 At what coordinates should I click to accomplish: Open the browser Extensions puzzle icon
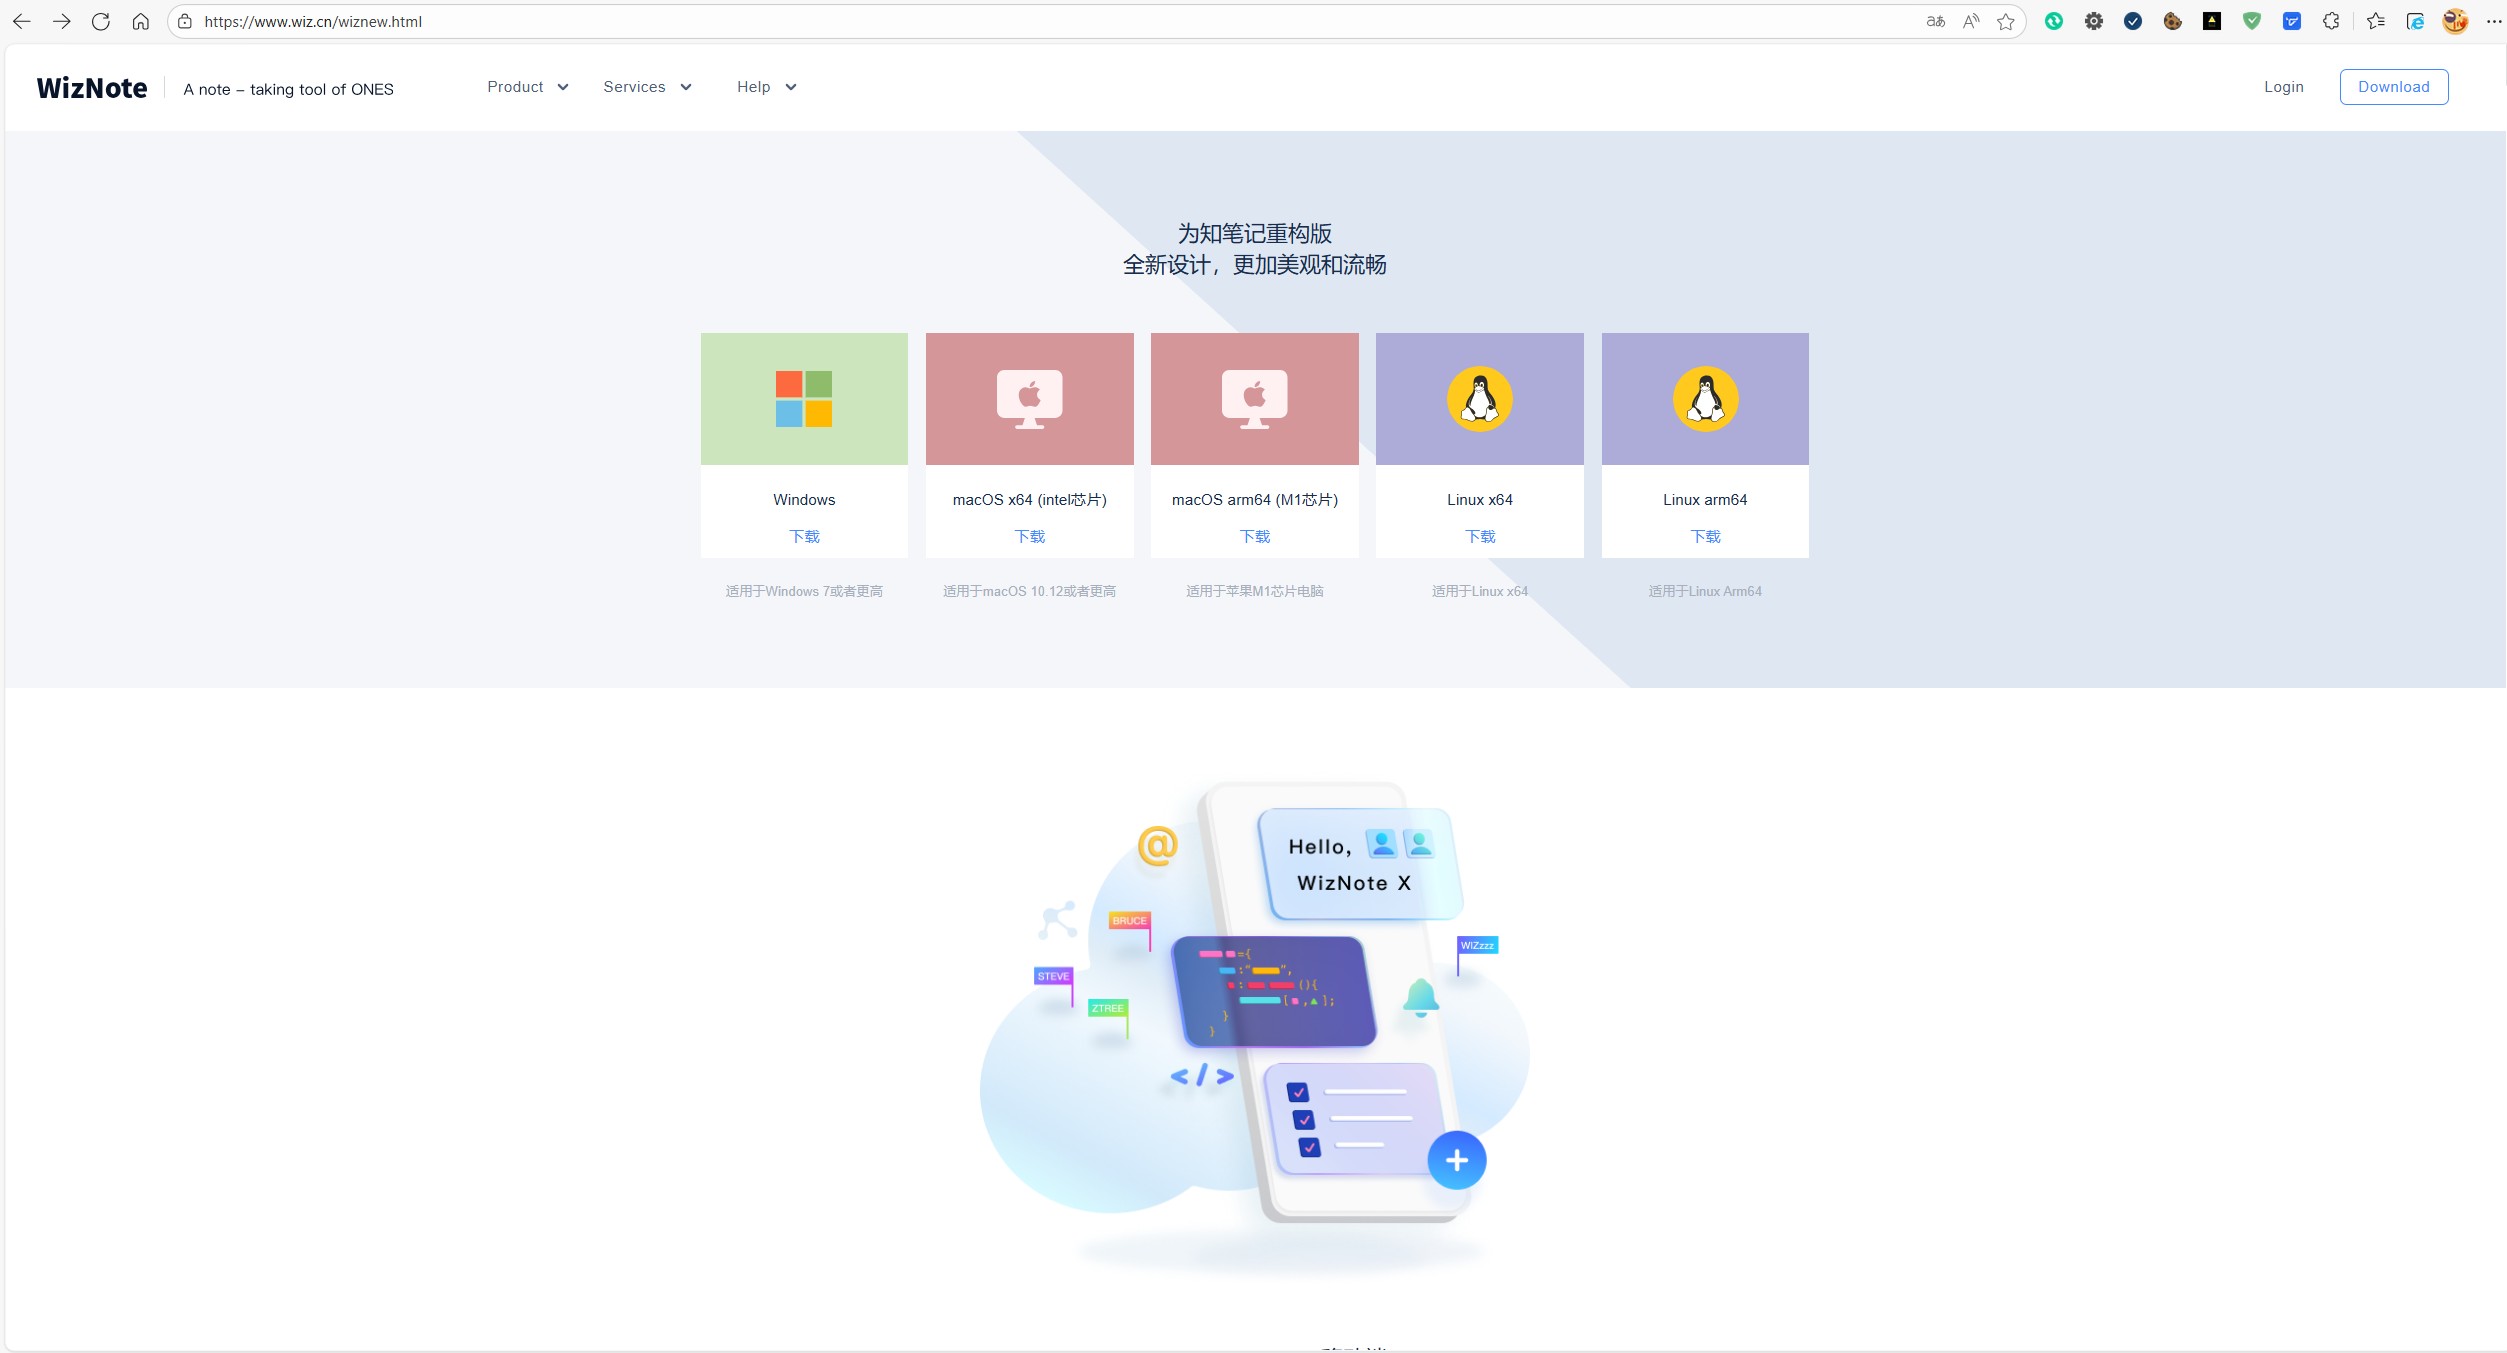click(2331, 21)
